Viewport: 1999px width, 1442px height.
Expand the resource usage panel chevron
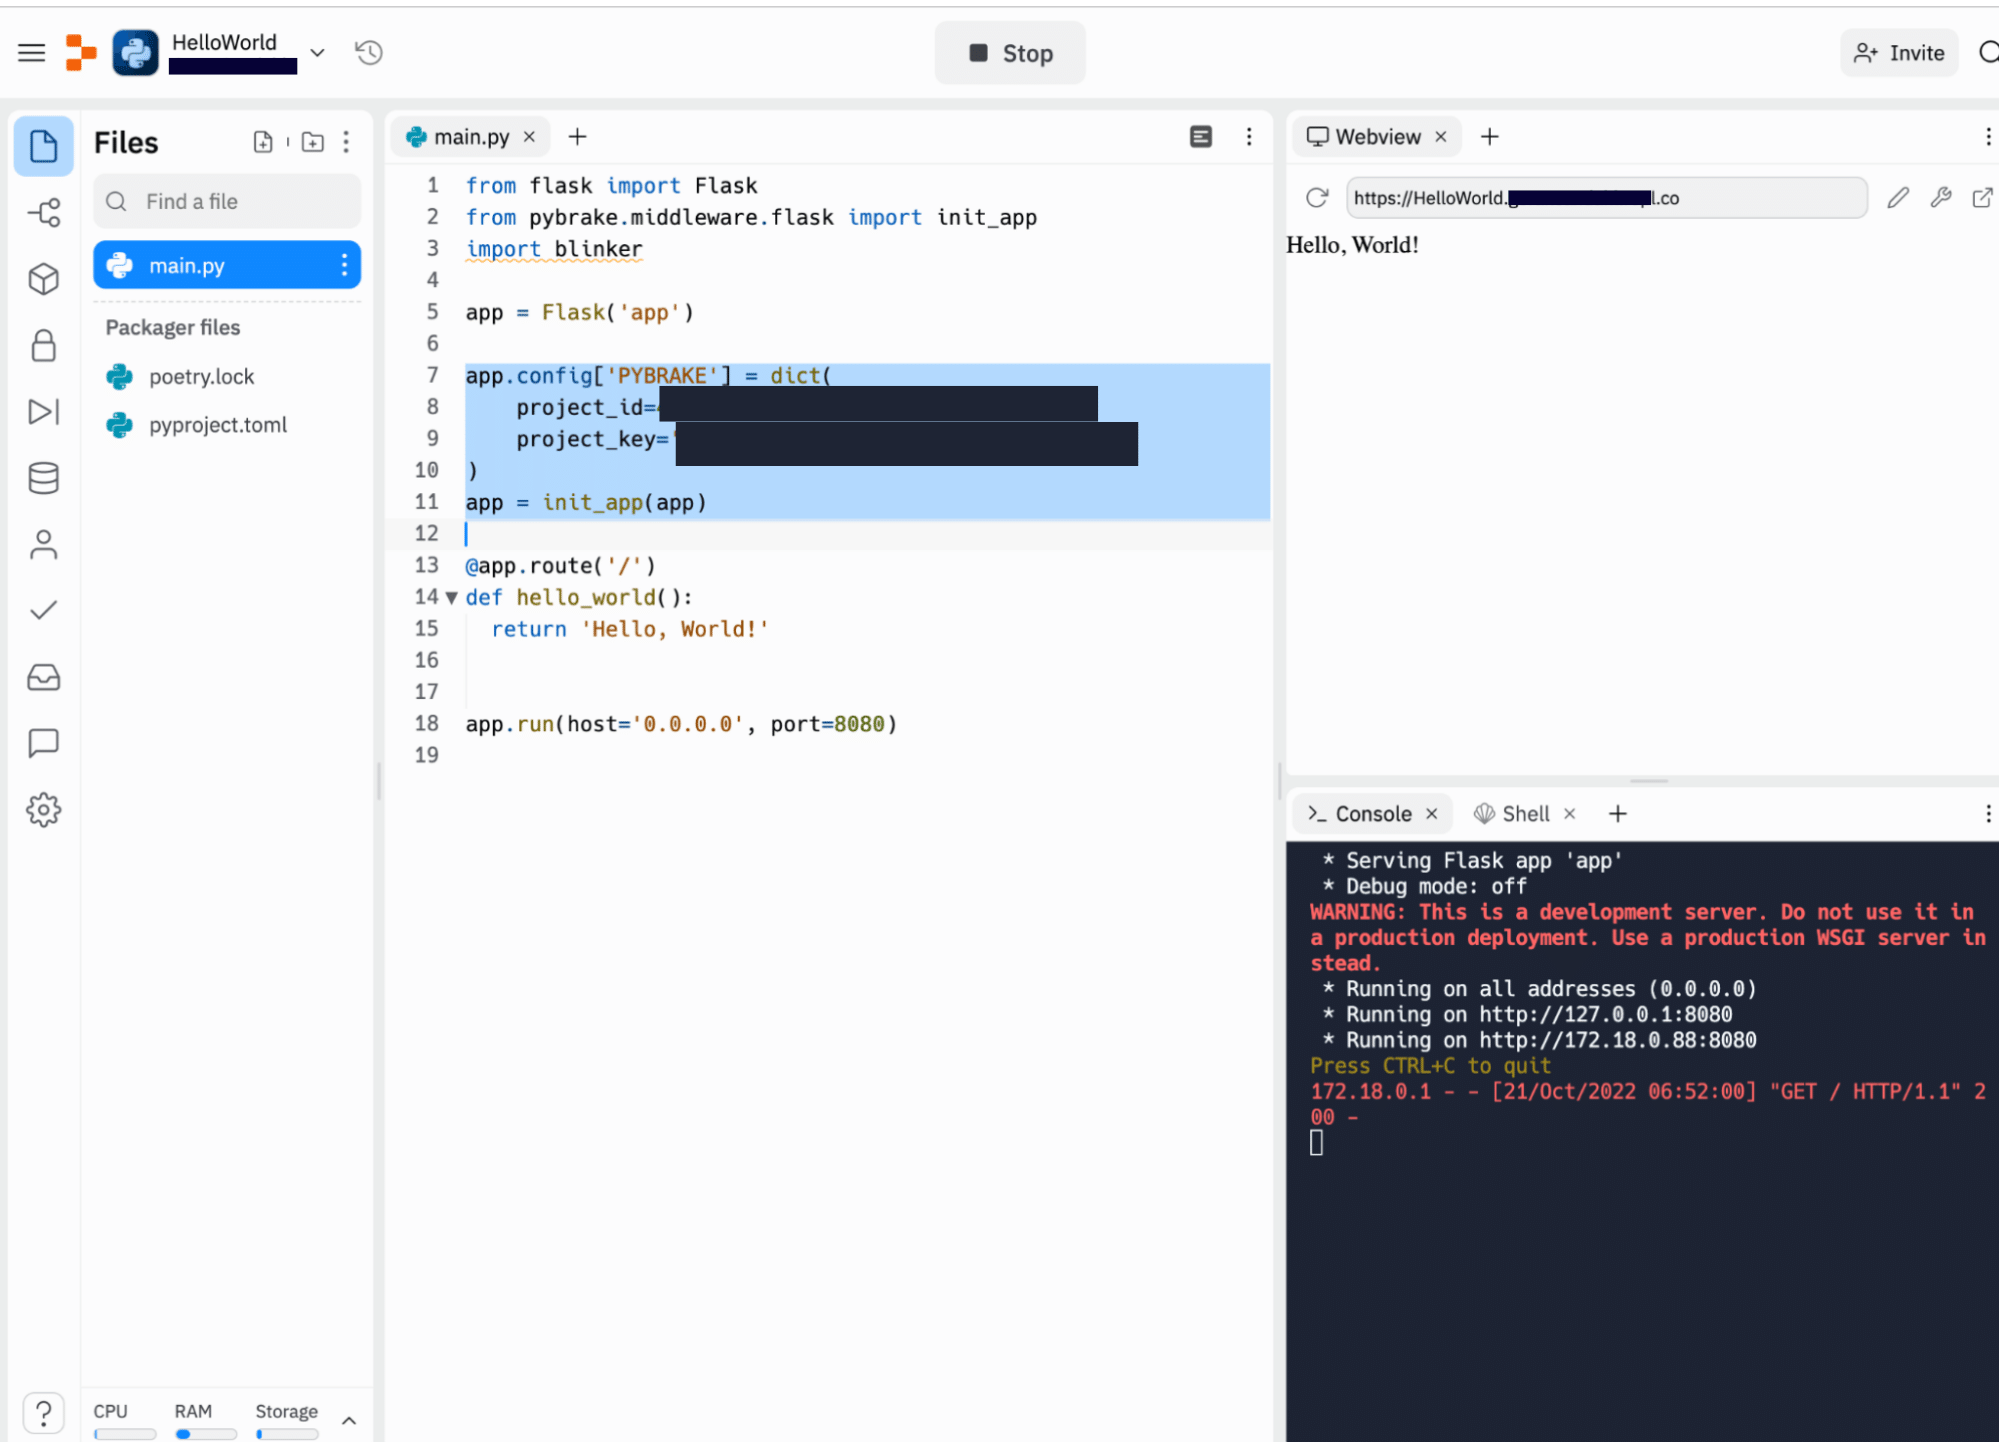(x=349, y=1420)
